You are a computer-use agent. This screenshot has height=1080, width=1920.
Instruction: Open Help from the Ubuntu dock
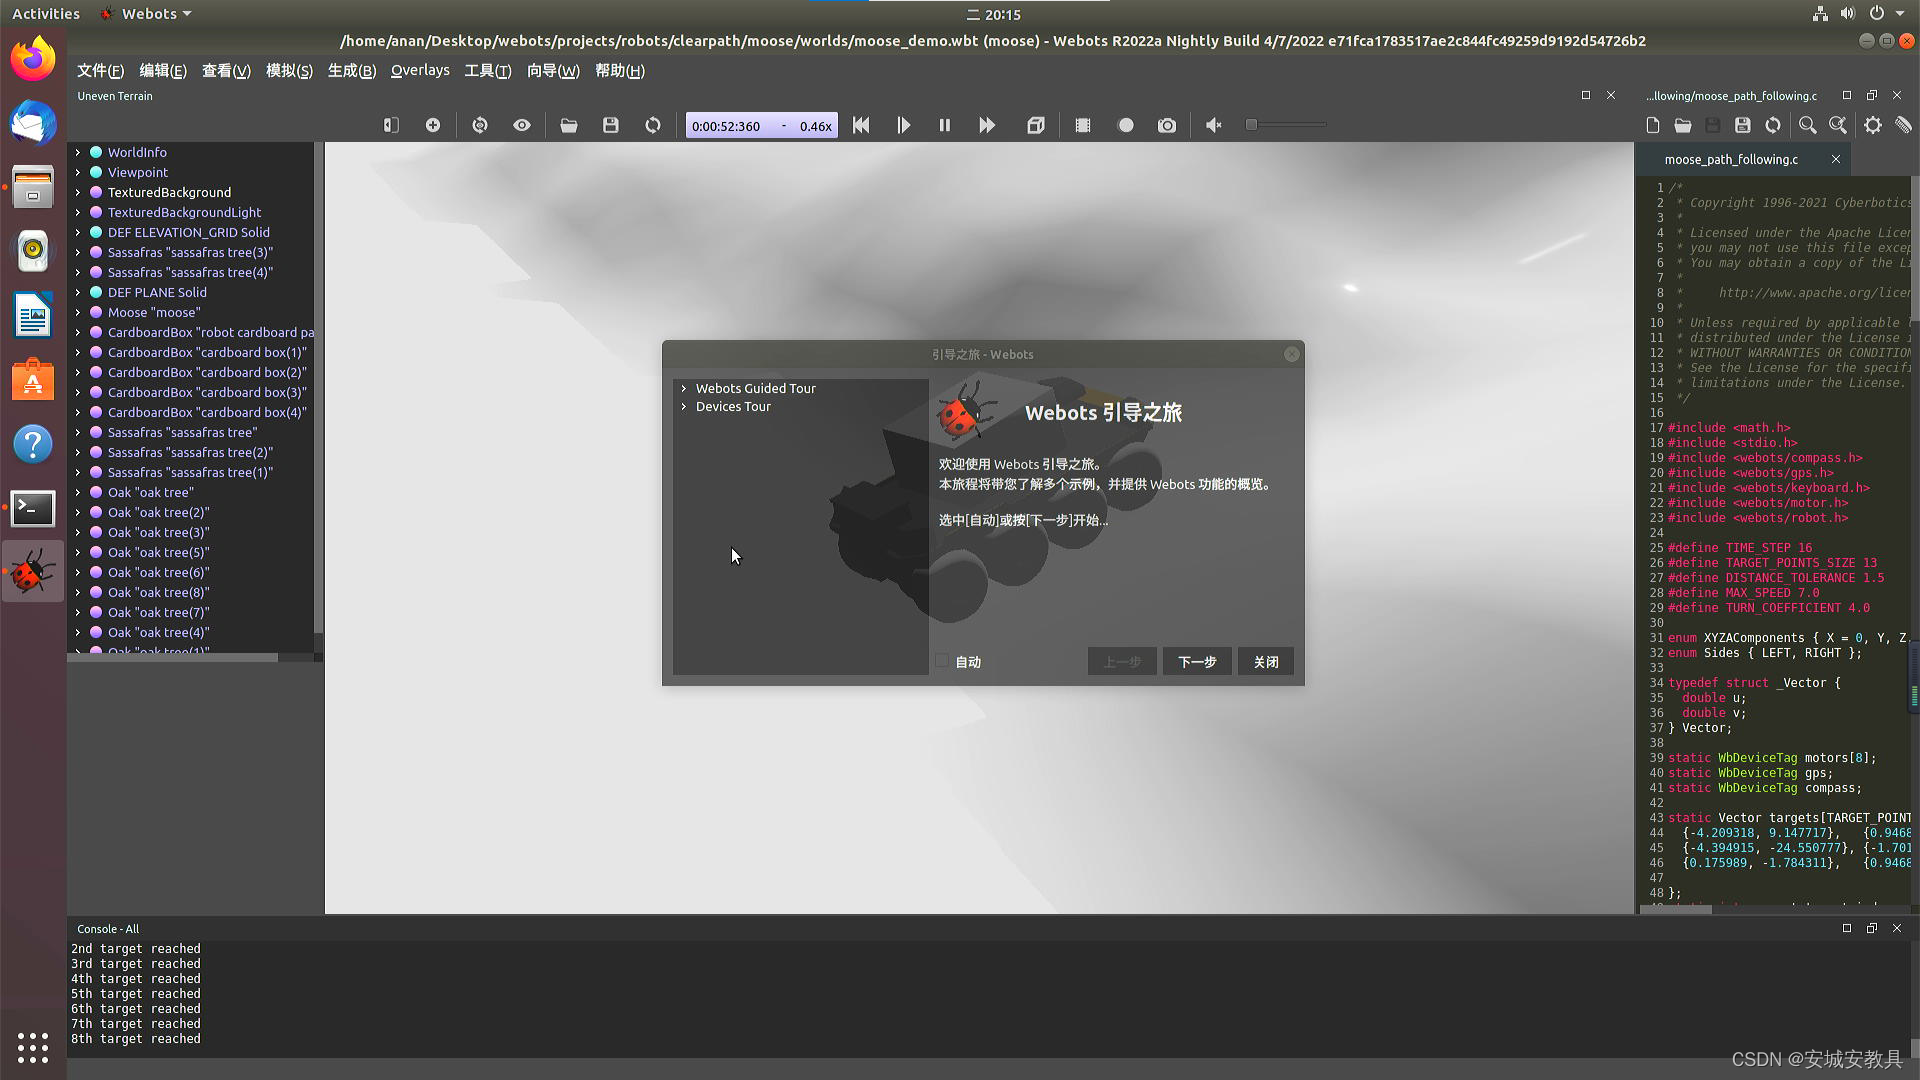click(33, 444)
